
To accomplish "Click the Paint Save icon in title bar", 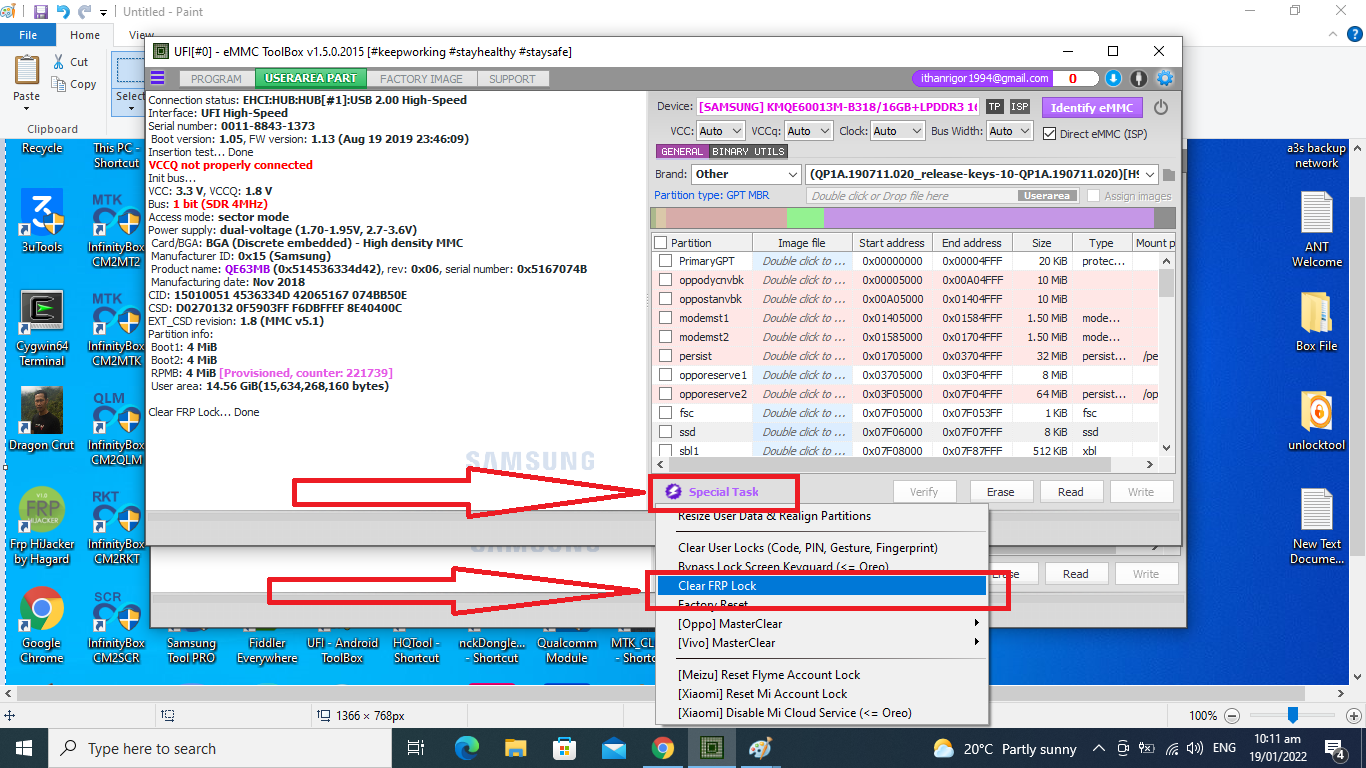I will [41, 12].
